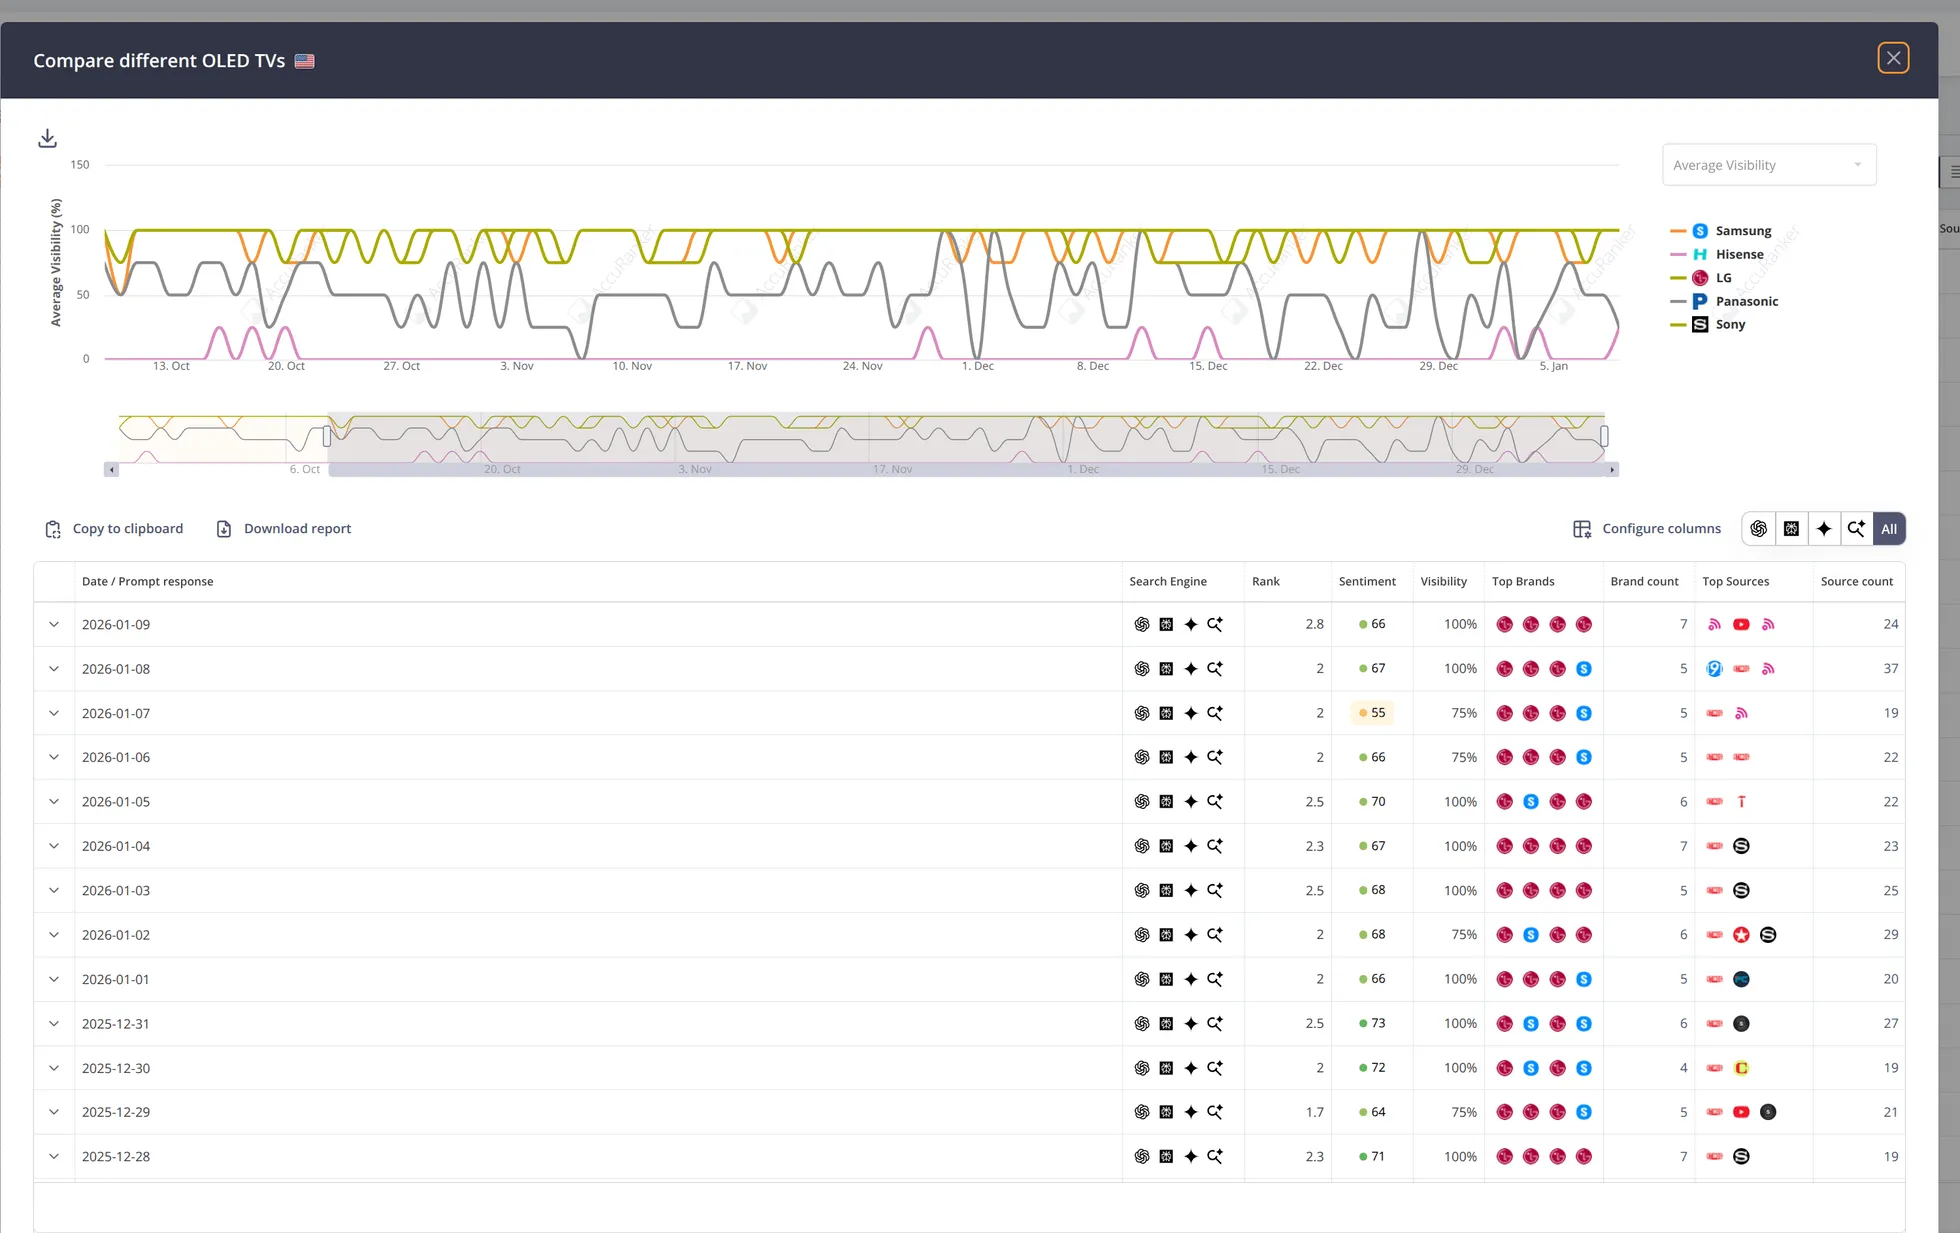
Task: Filter results by the ChatGPT engine icon
Action: pyautogui.click(x=1758, y=529)
